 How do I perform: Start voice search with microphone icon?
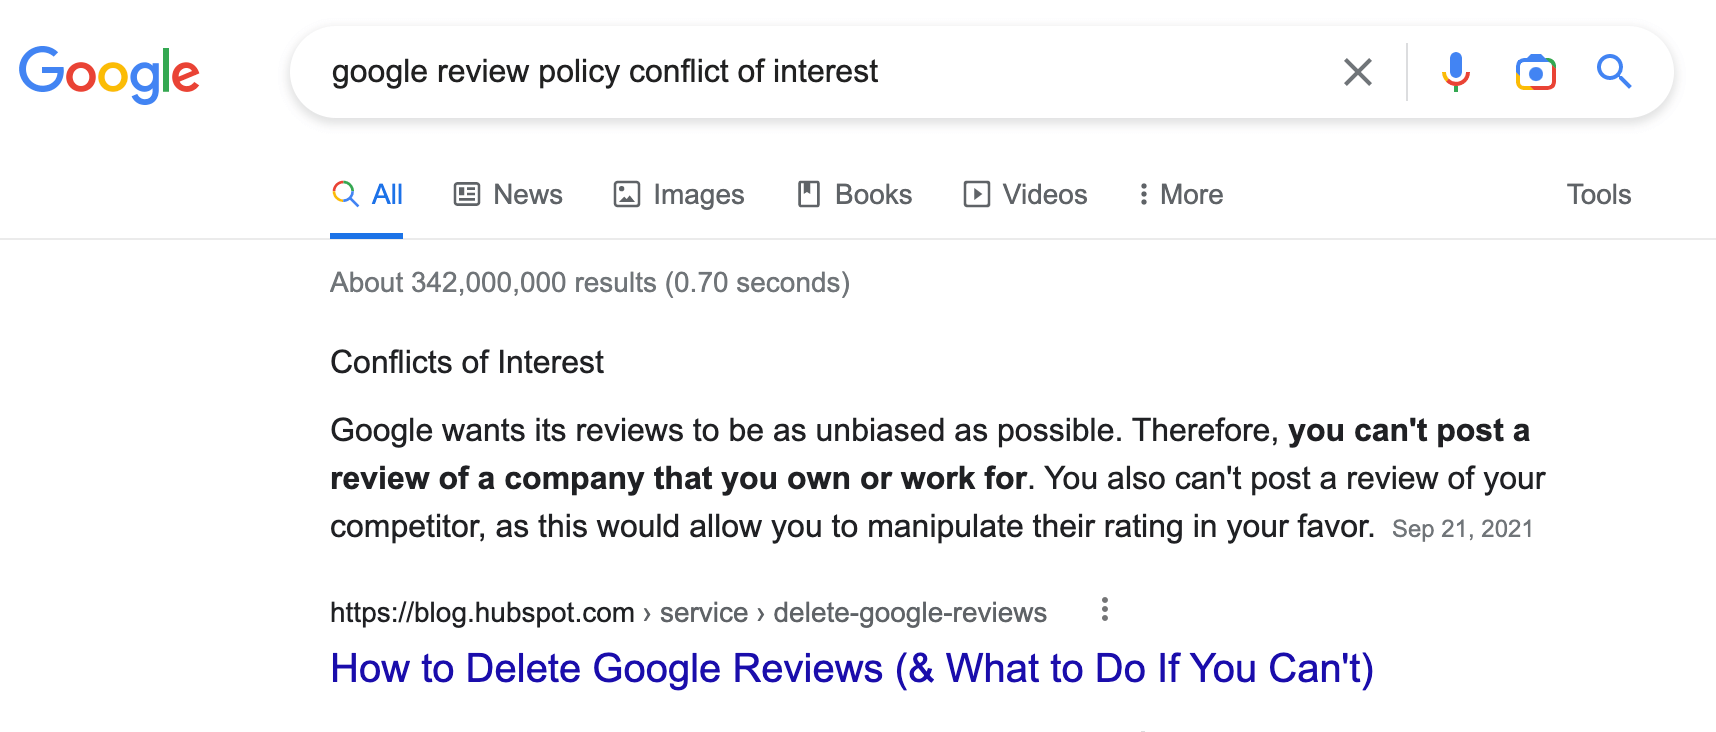[x=1456, y=72]
